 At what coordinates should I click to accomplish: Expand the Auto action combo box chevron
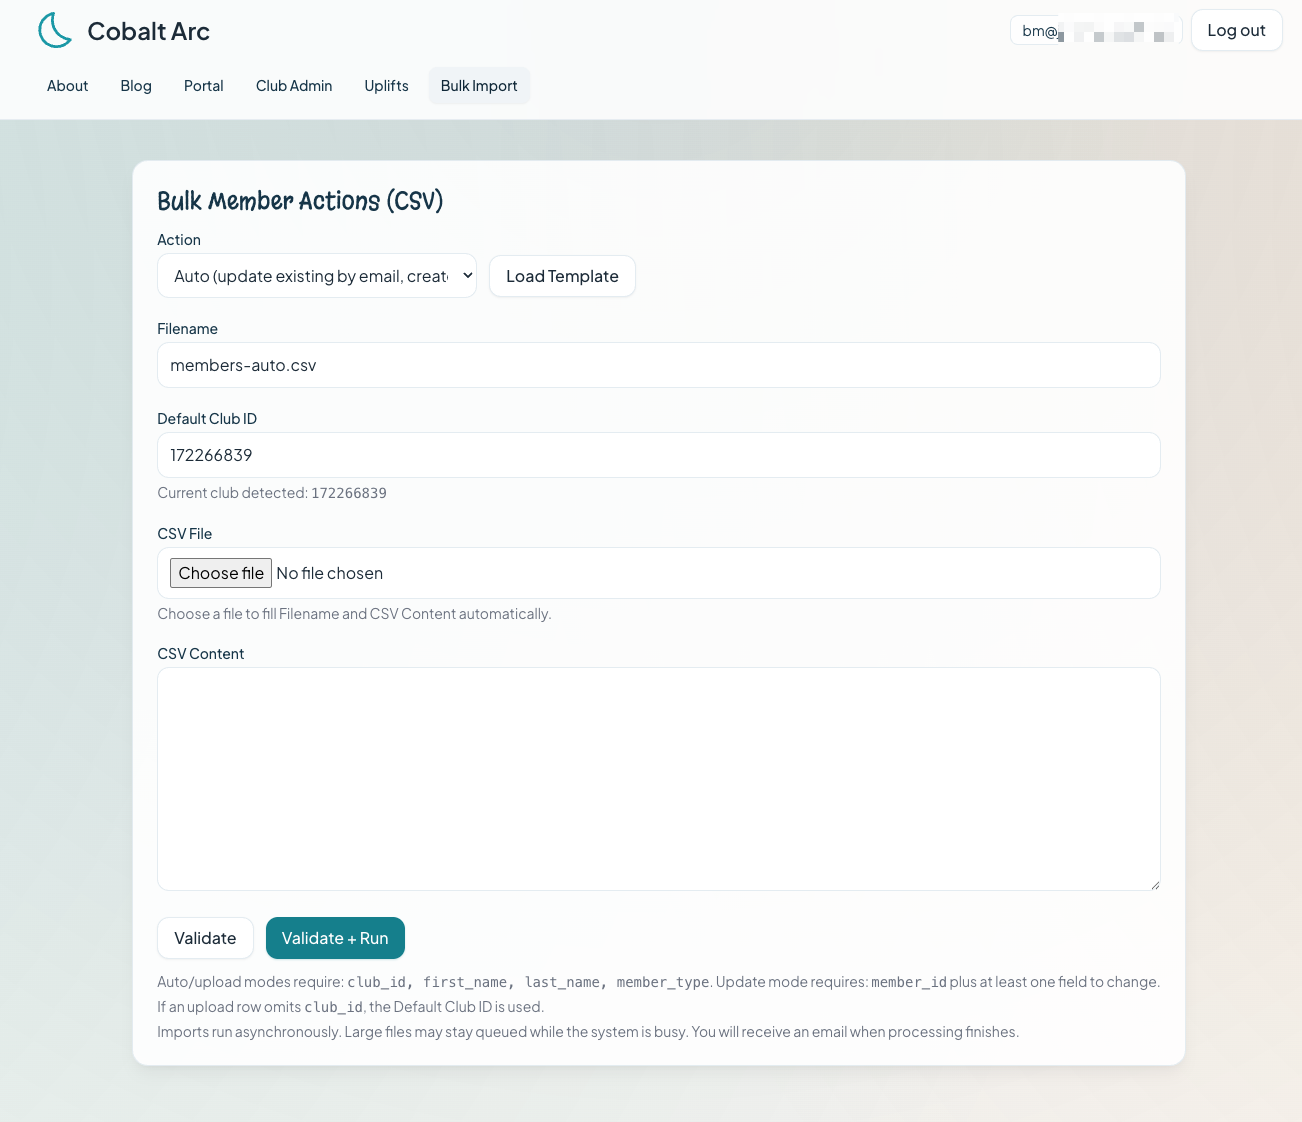click(466, 275)
